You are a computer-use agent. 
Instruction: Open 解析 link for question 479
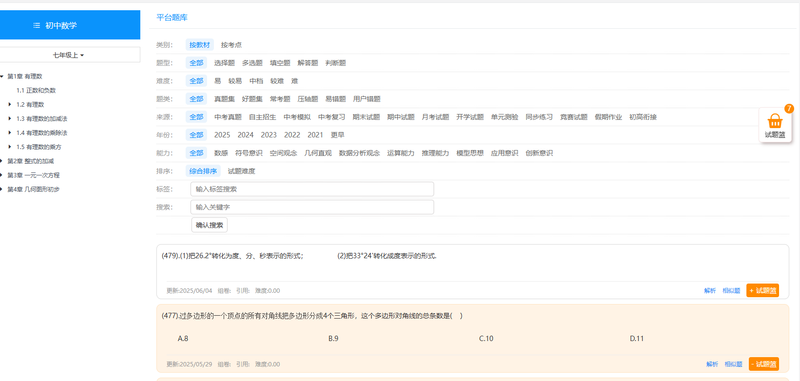(710, 291)
